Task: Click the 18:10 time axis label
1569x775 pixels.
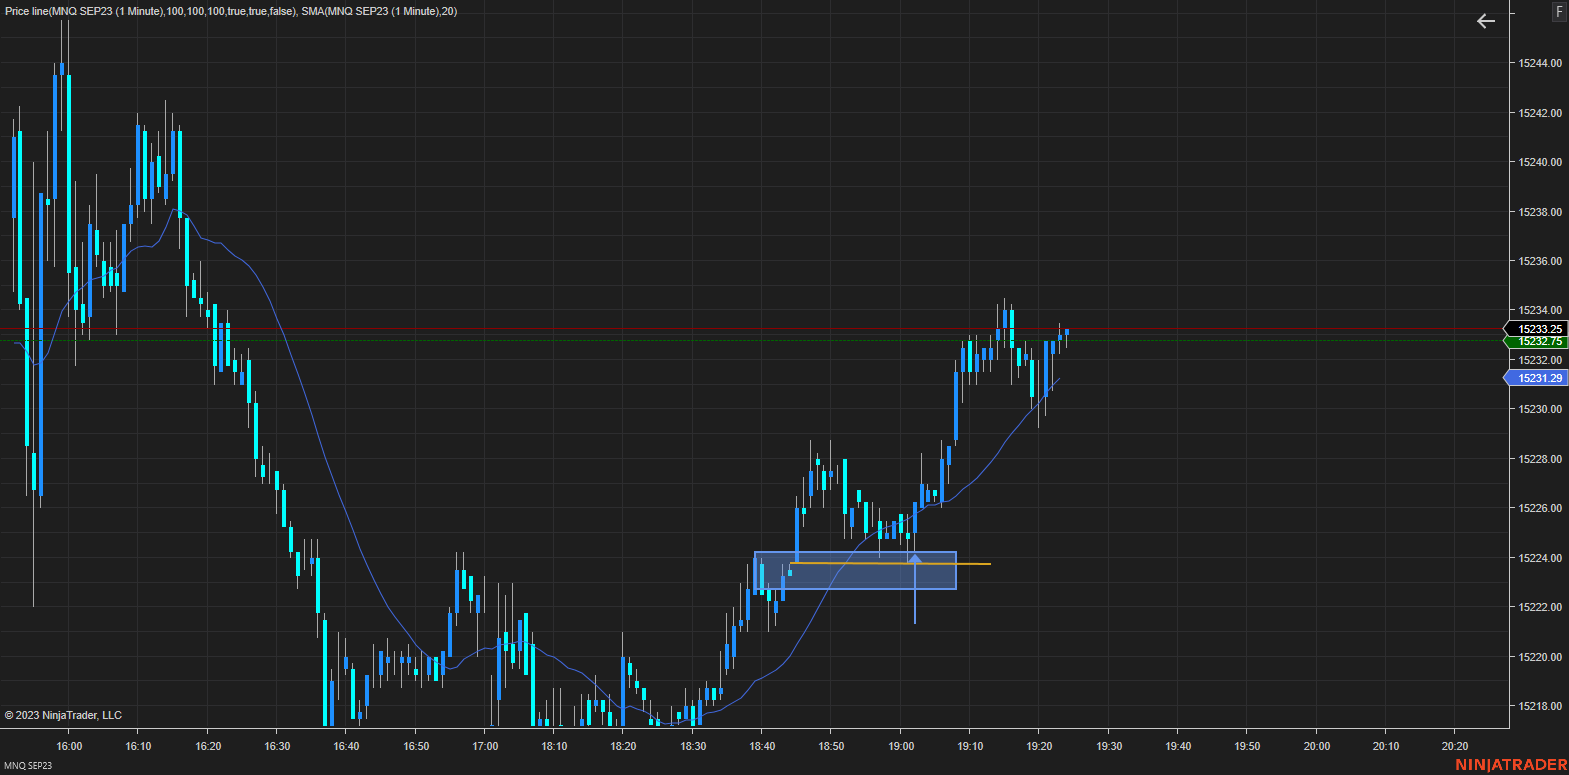Action: [554, 746]
